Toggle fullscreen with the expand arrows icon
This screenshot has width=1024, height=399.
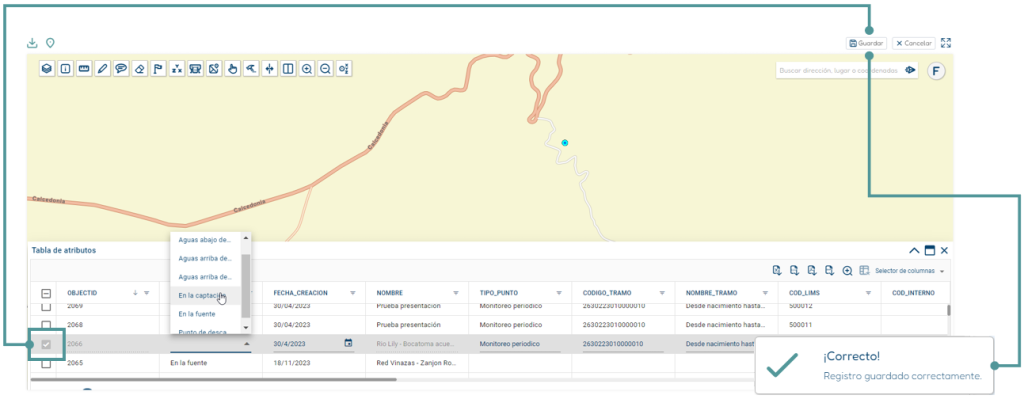pyautogui.click(x=946, y=43)
